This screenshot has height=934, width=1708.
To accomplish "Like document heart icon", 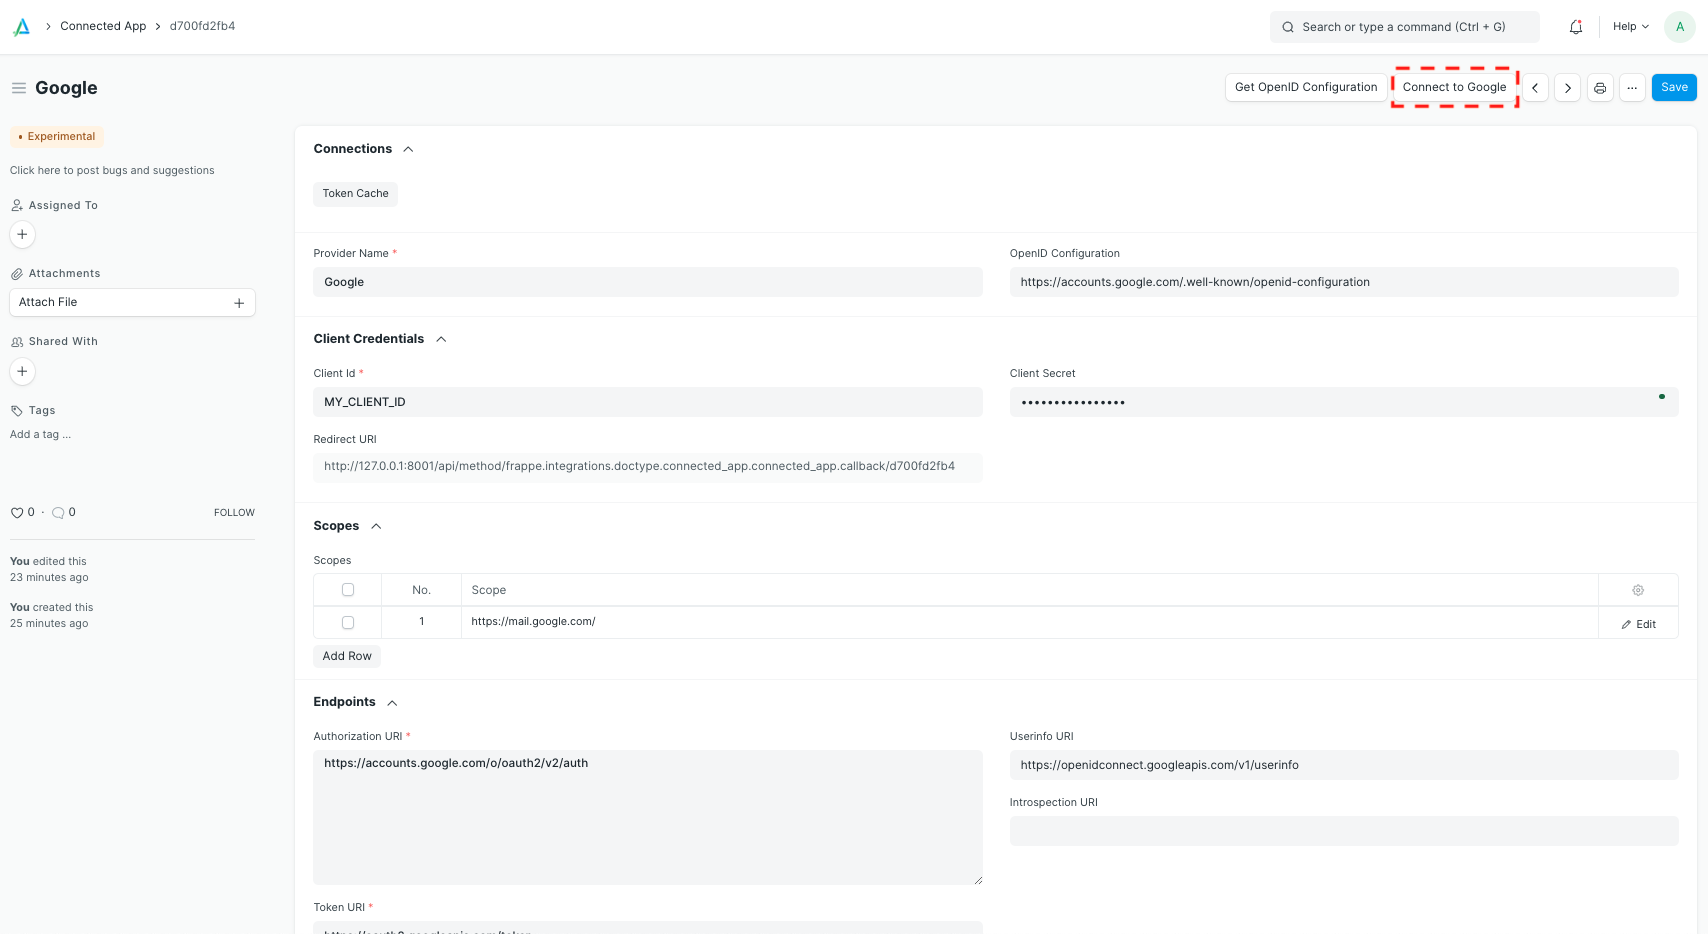I will [x=17, y=513].
